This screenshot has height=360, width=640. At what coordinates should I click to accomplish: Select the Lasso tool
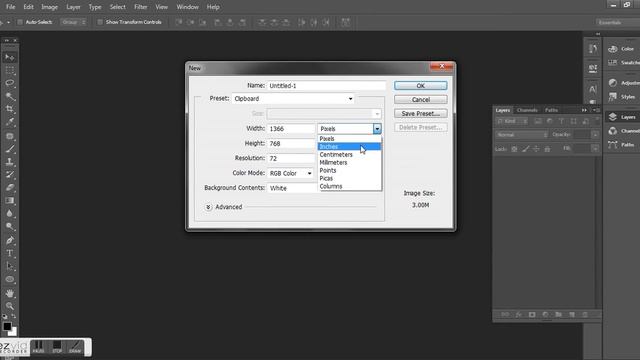tap(9, 83)
